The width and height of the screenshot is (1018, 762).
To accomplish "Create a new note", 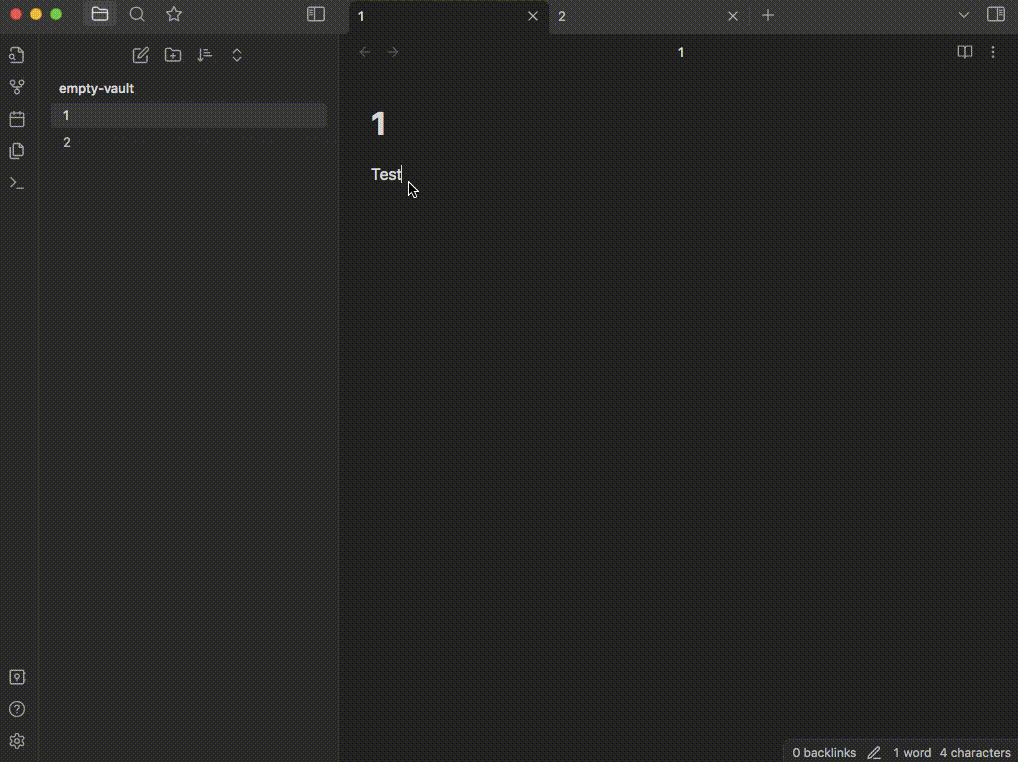I will [x=140, y=55].
